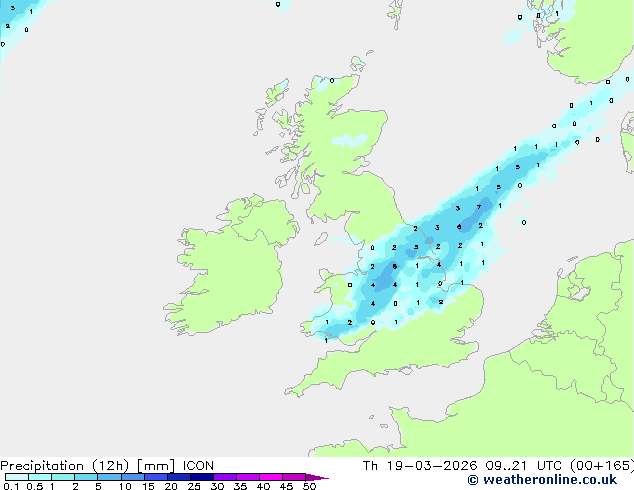
Task: Select the 30 to 35 mm purple swatch
Action: (225, 477)
